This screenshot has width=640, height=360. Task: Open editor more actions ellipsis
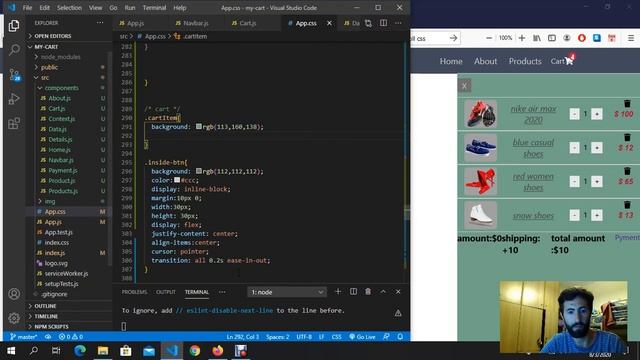[x=398, y=23]
